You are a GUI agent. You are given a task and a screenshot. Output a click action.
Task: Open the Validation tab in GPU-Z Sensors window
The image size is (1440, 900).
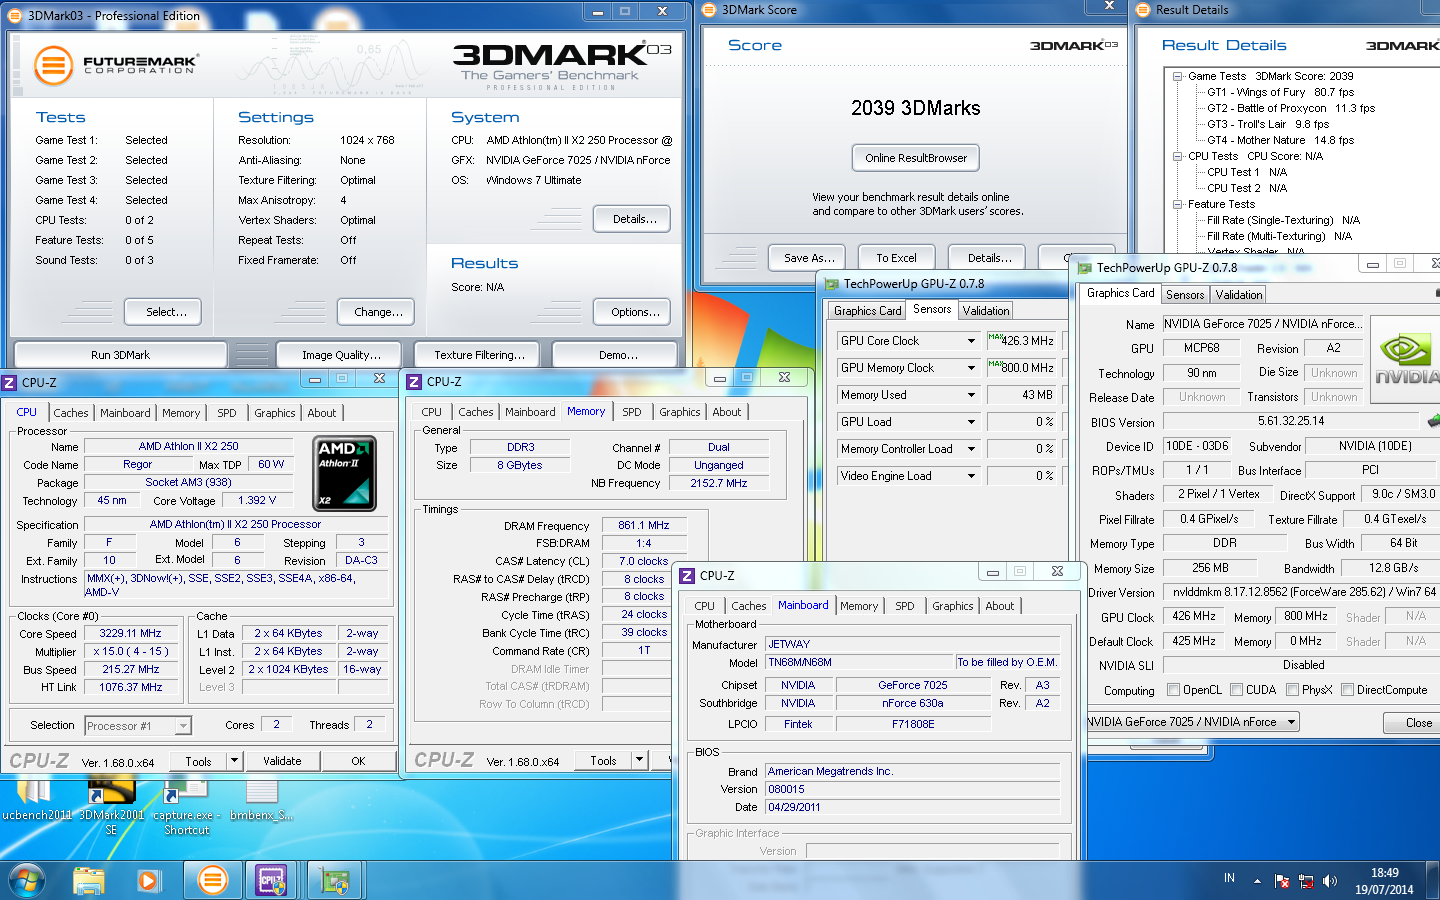click(x=986, y=311)
